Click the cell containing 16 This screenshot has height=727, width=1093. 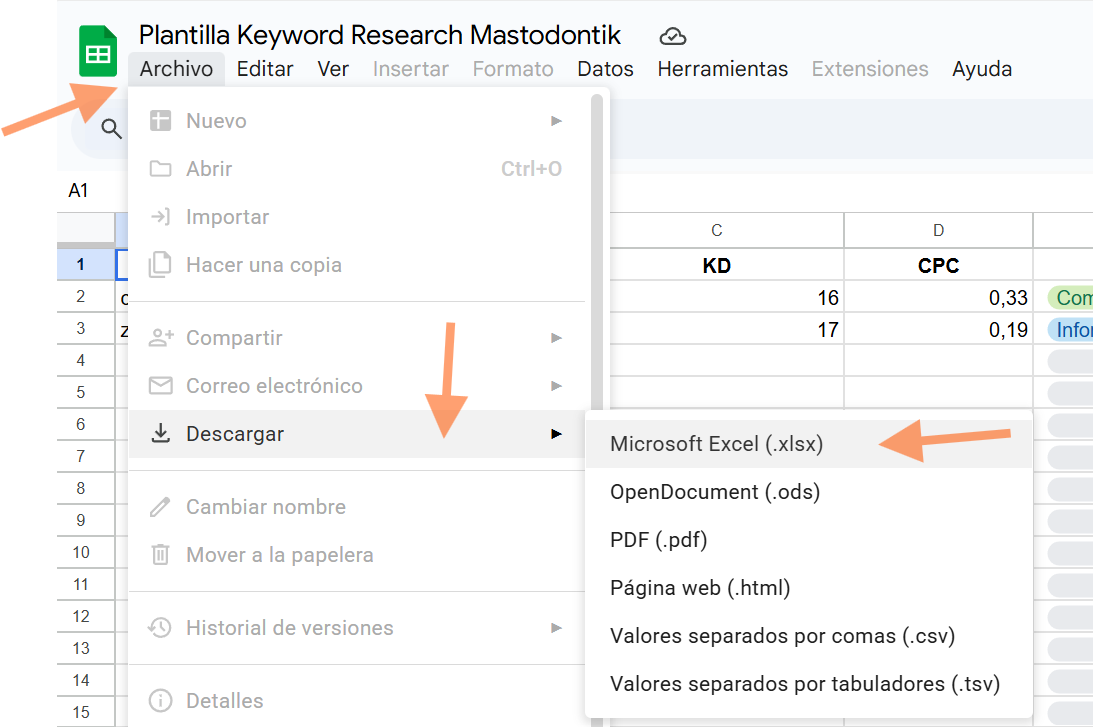click(727, 298)
